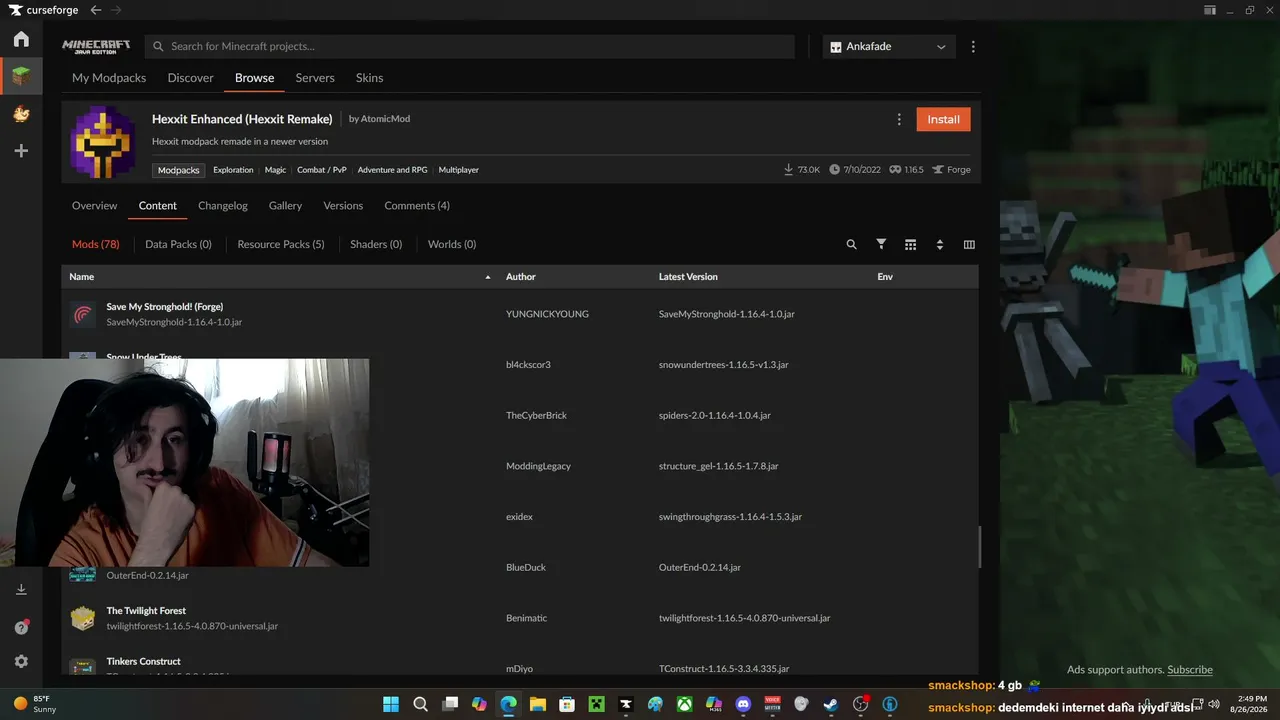Viewport: 1280px width, 720px height.
Task: Open modpack options menu beside Install
Action: (x=899, y=119)
